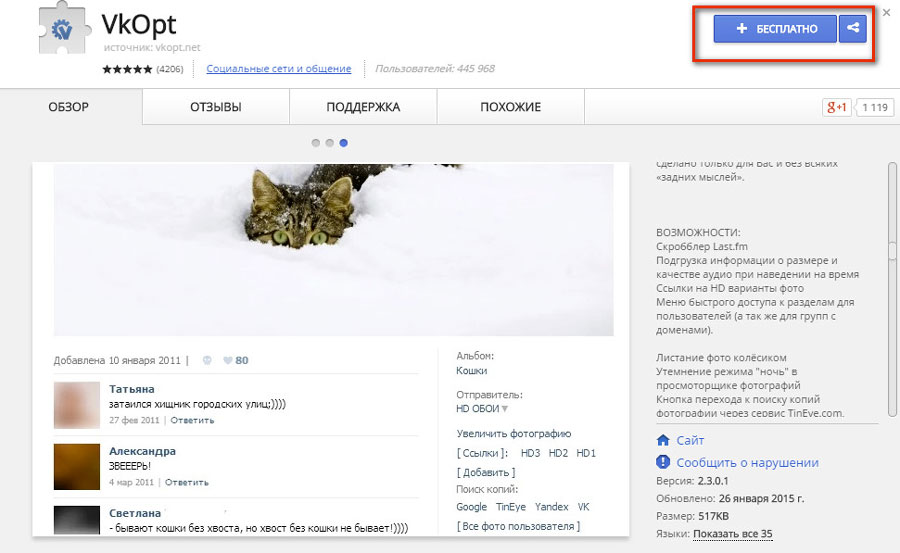This screenshot has height=553, width=900.
Task: Click the Google +1 button
Action: click(x=835, y=107)
